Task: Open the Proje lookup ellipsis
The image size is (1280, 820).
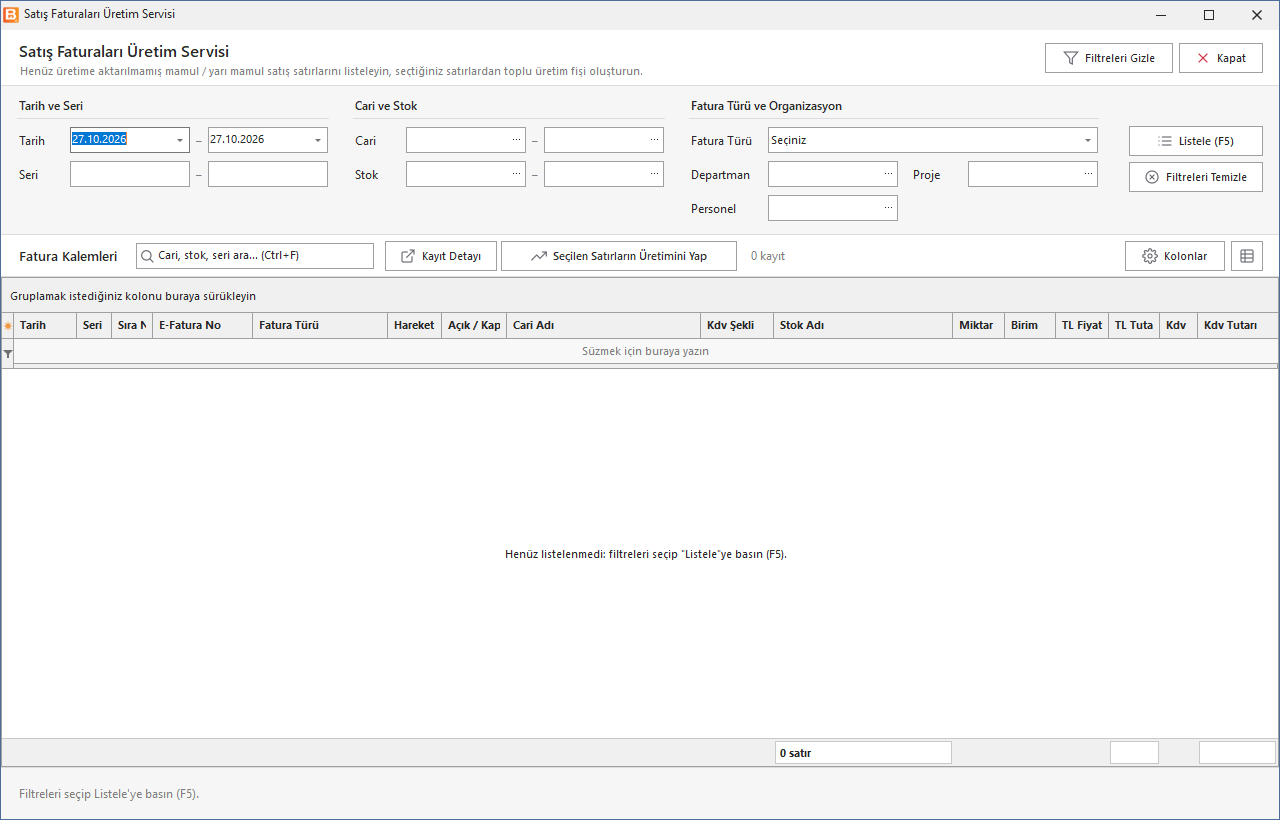Action: [x=1088, y=174]
